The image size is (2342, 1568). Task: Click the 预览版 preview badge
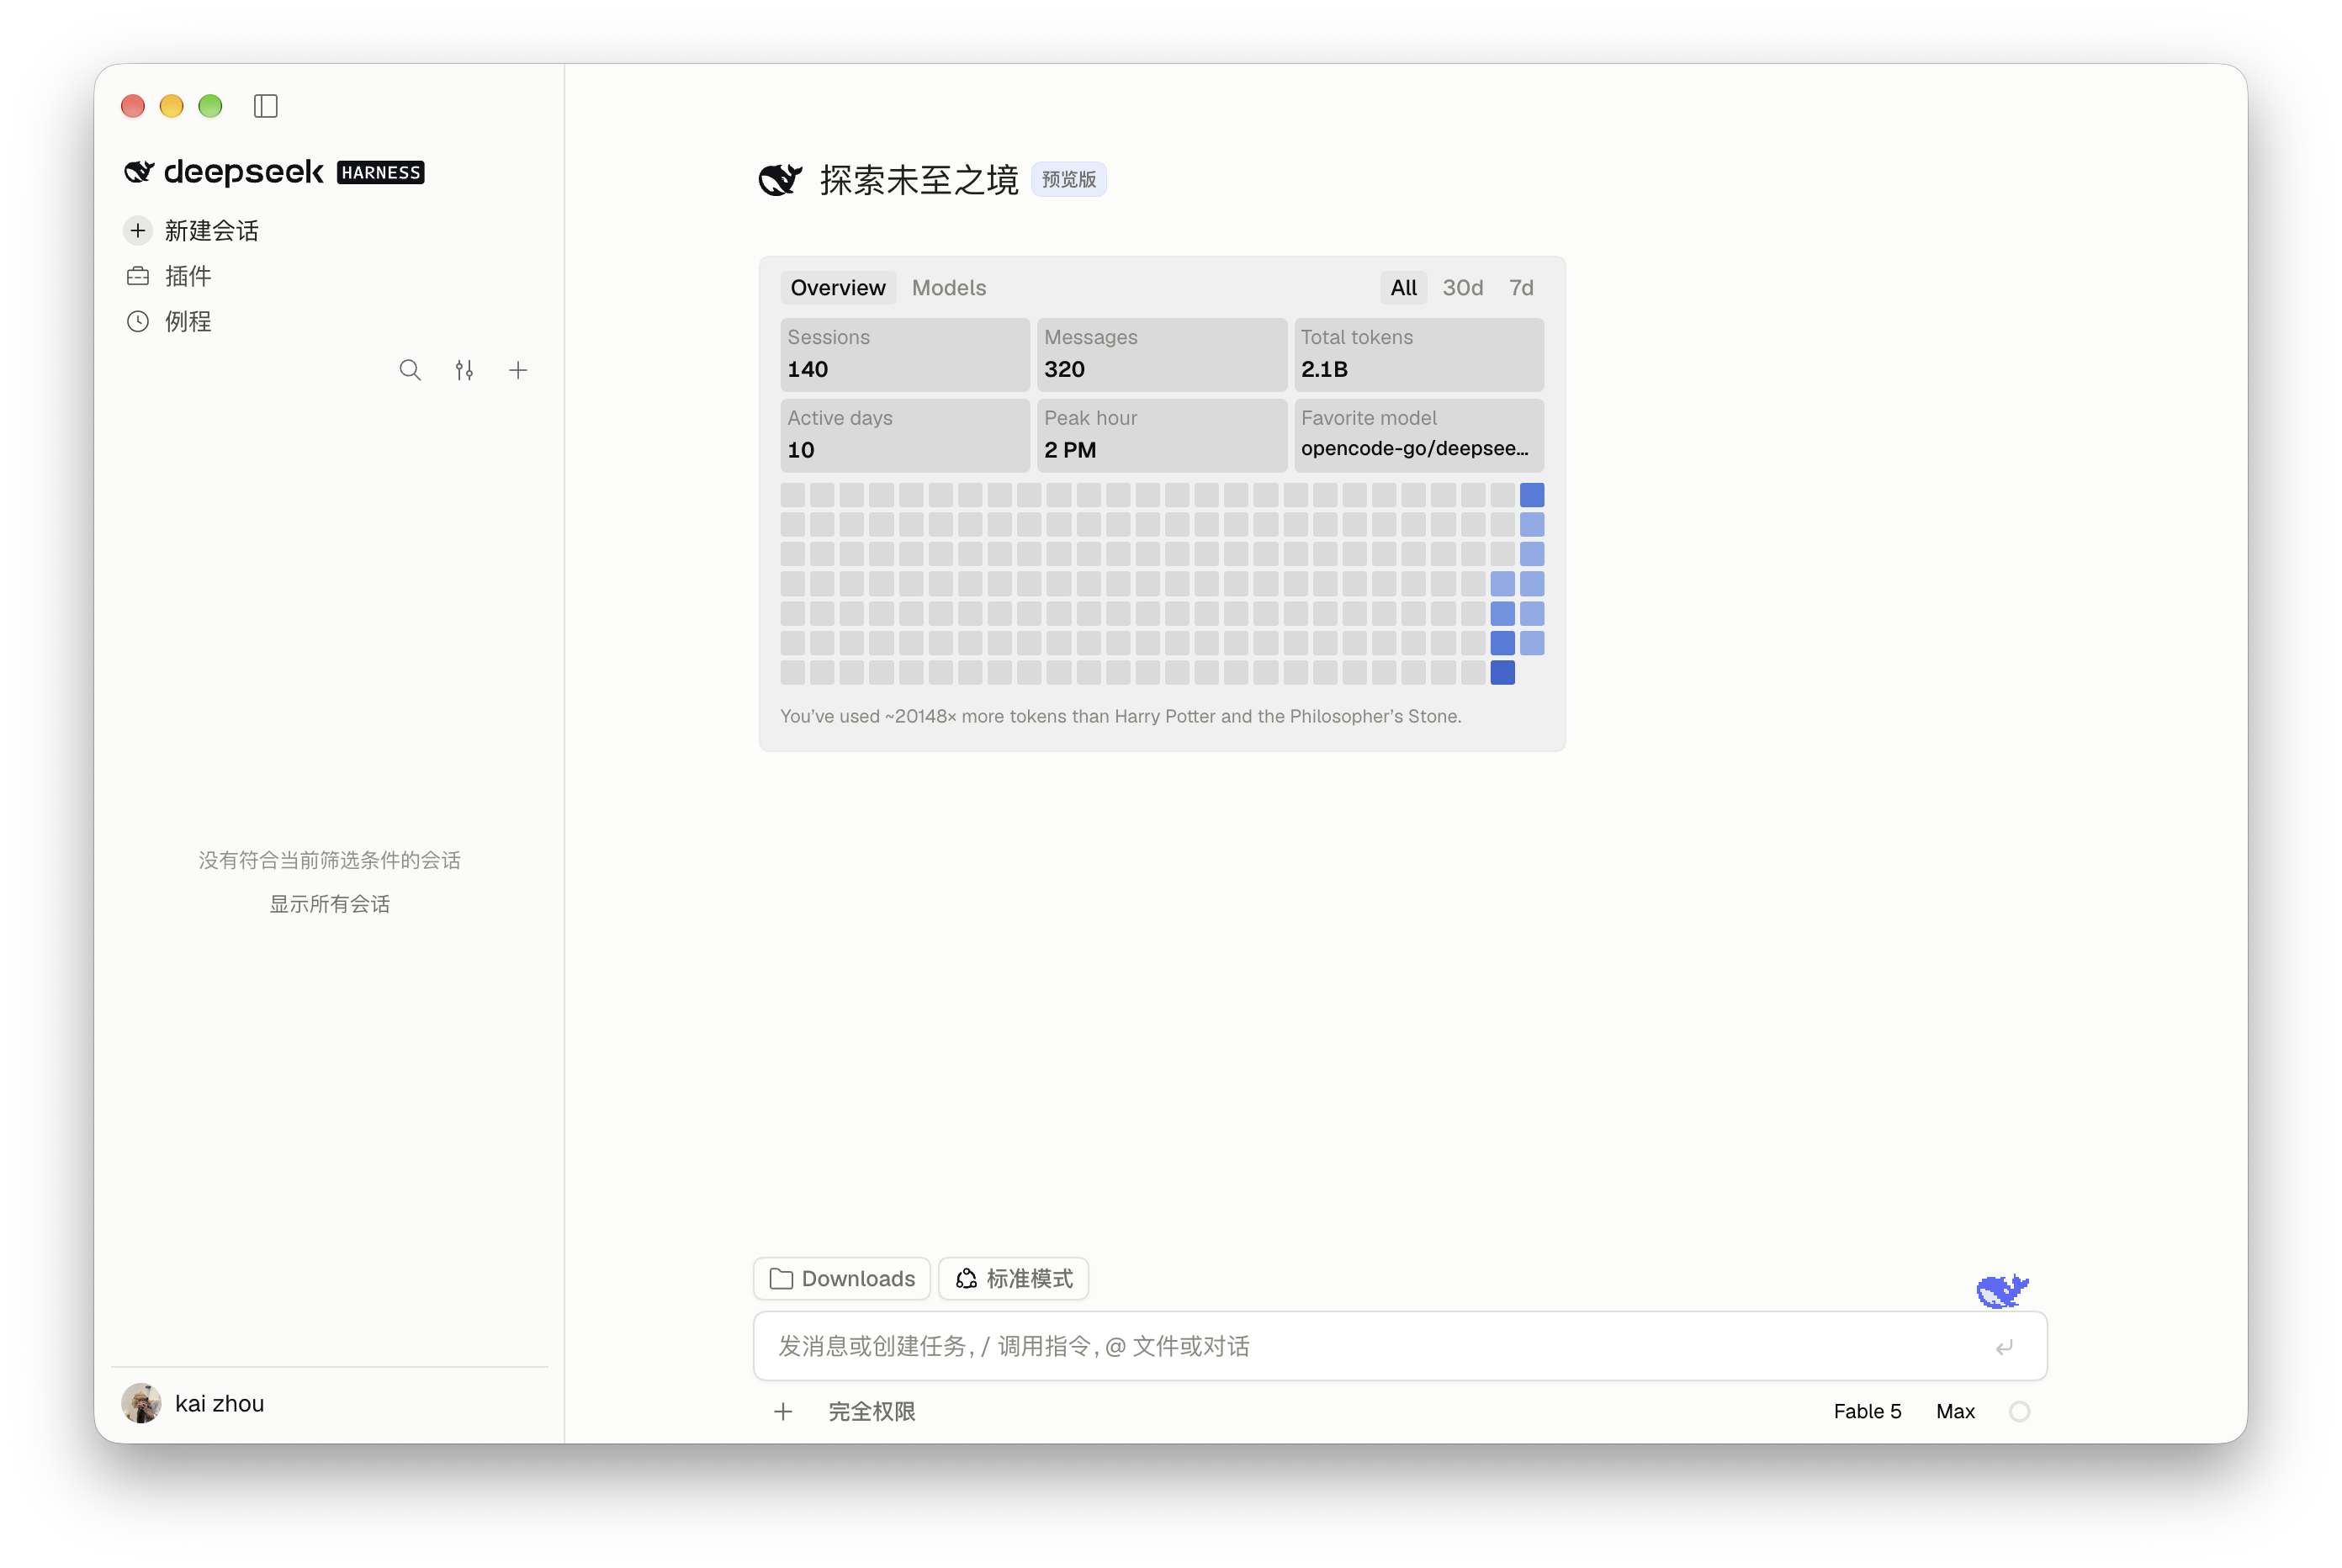tap(1068, 180)
